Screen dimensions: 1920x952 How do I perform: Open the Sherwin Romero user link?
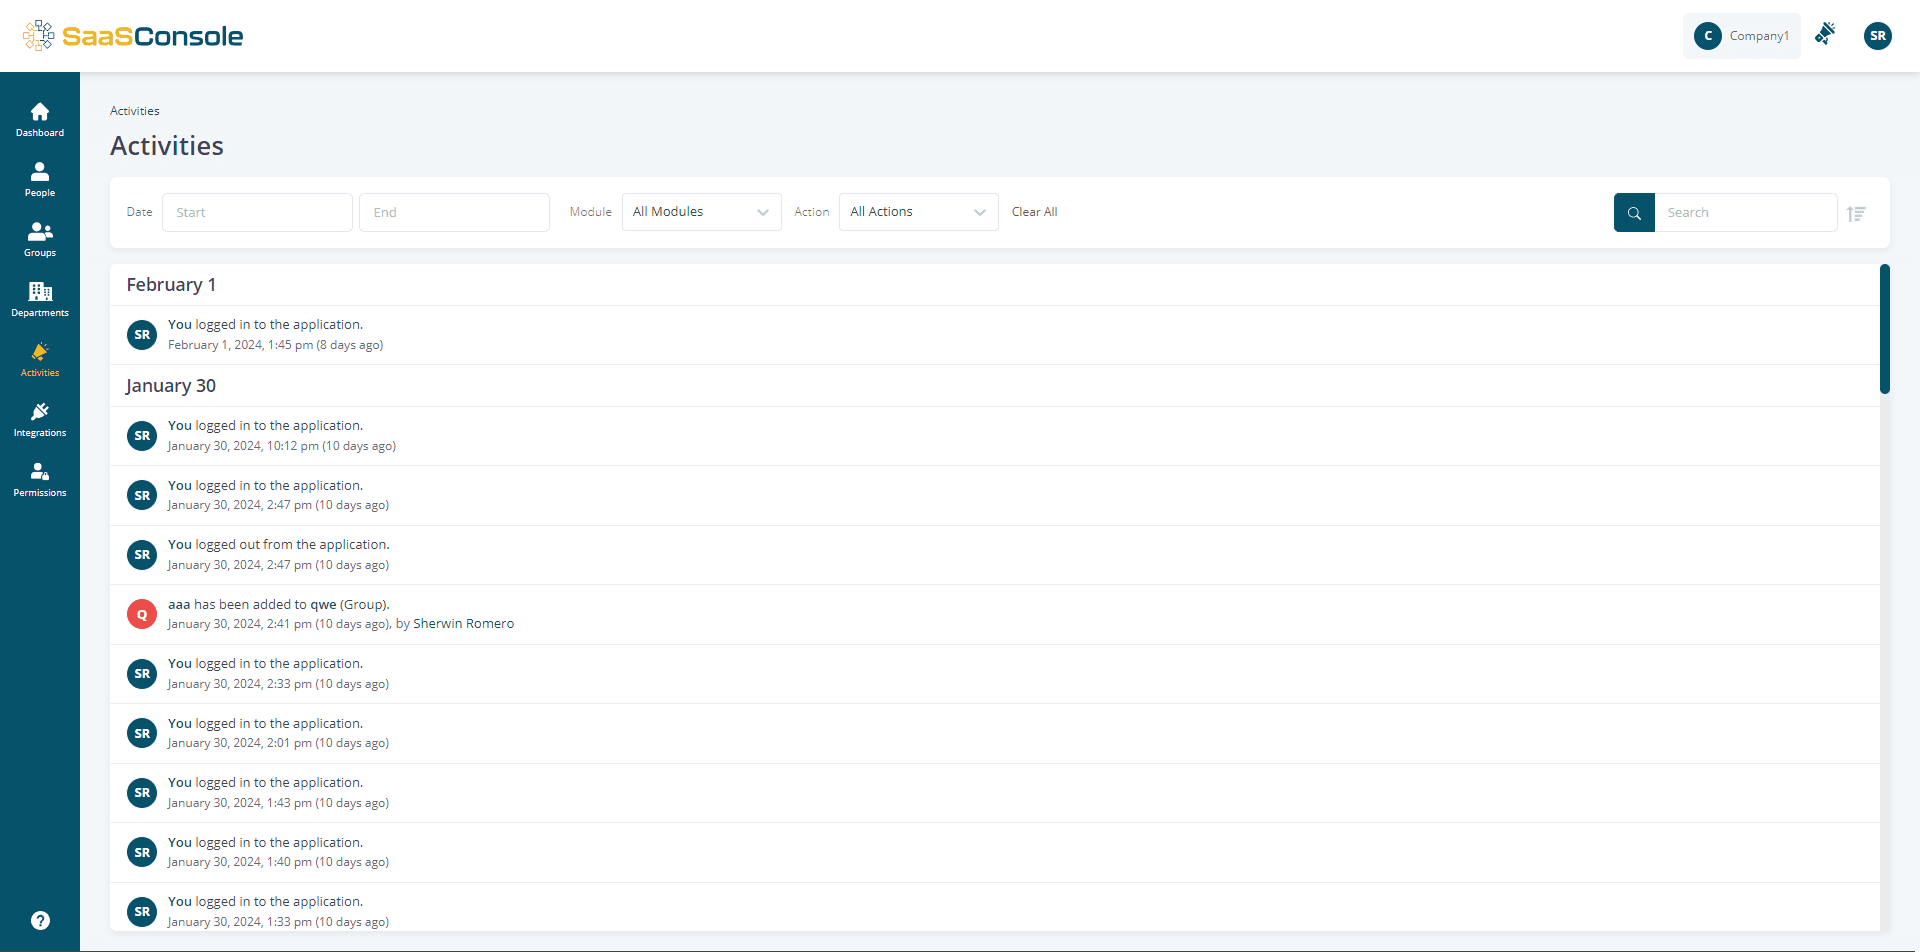(463, 623)
